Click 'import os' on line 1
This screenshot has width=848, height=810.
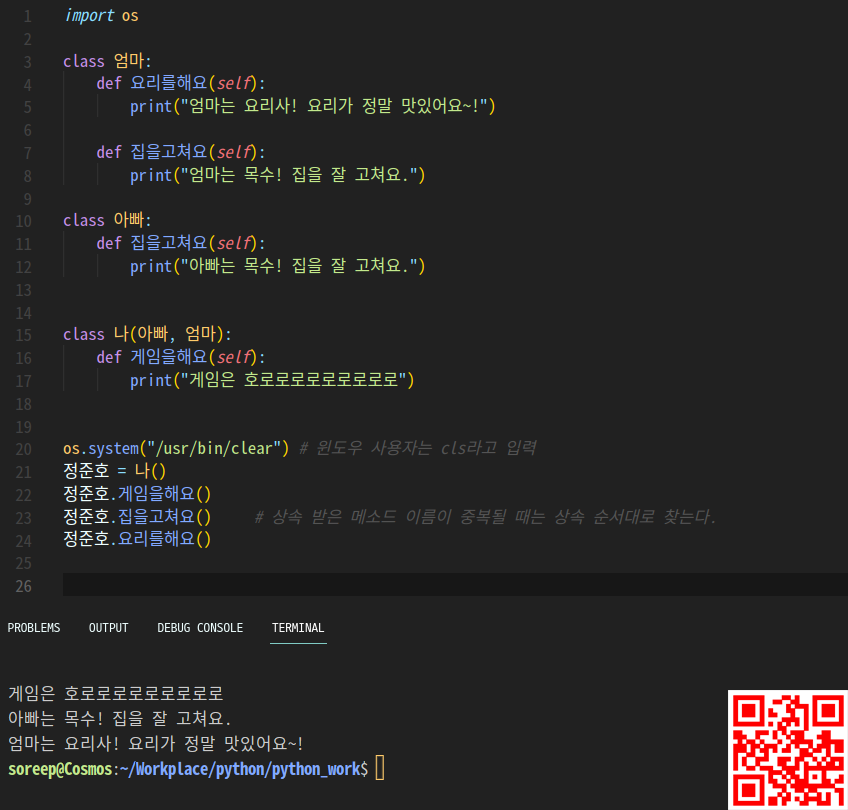[x=101, y=16]
